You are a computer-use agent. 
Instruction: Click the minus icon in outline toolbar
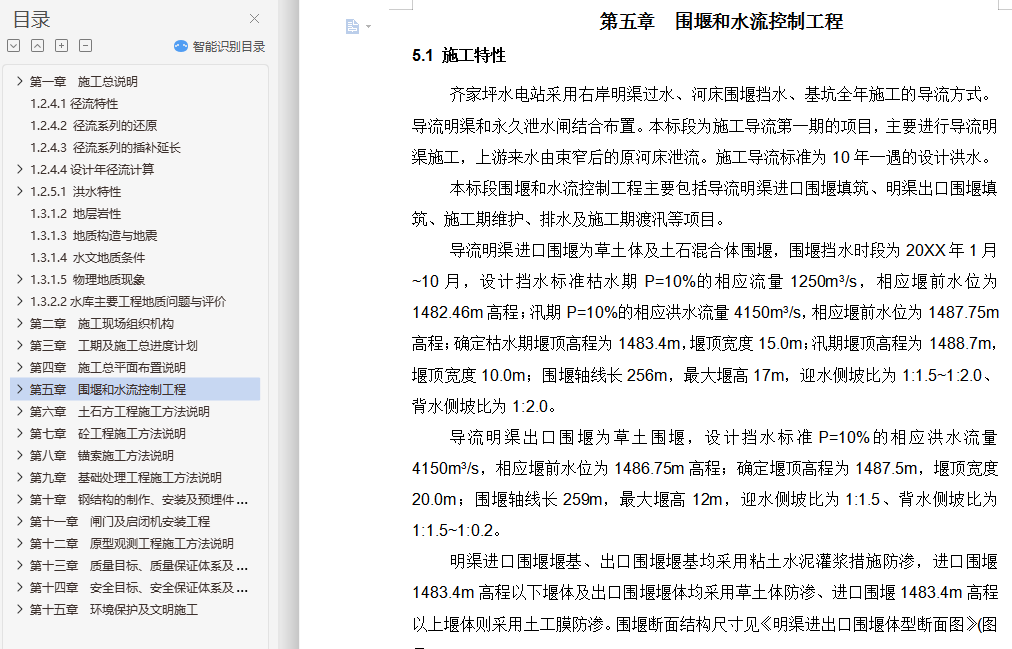click(85, 45)
